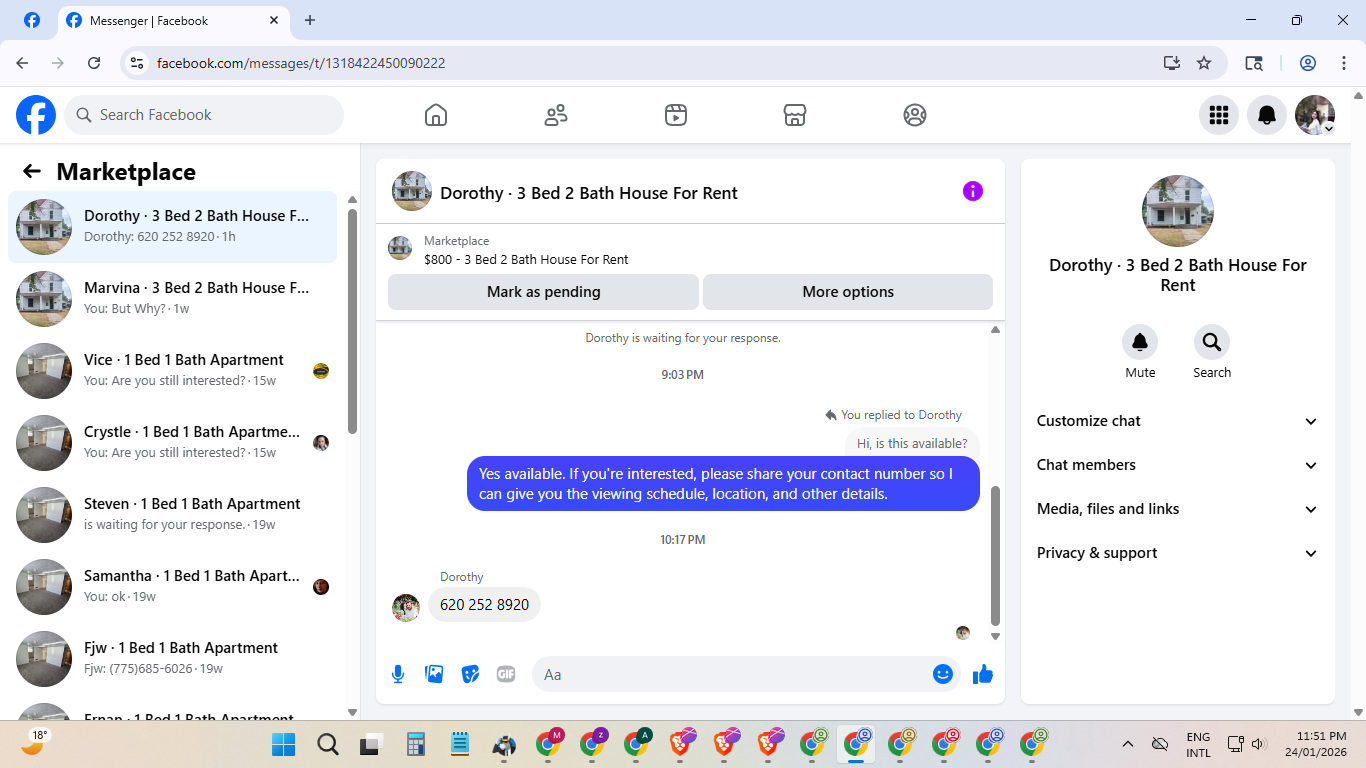This screenshot has width=1366, height=768.
Task: Open Chrome profile icon
Action: (x=1308, y=63)
